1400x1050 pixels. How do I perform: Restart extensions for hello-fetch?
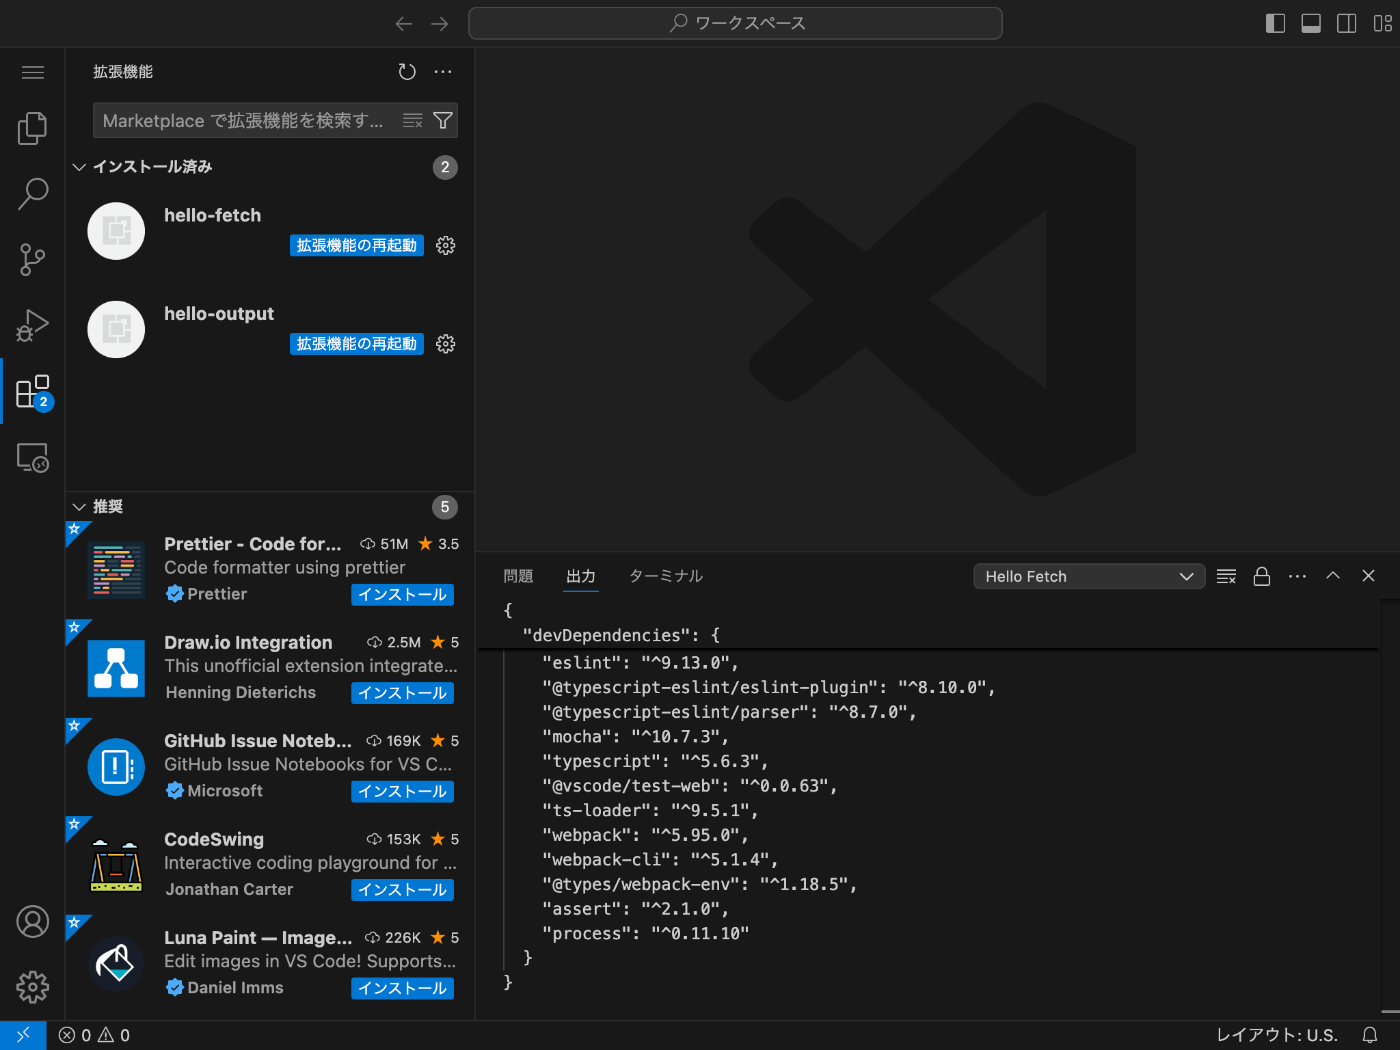click(x=357, y=245)
